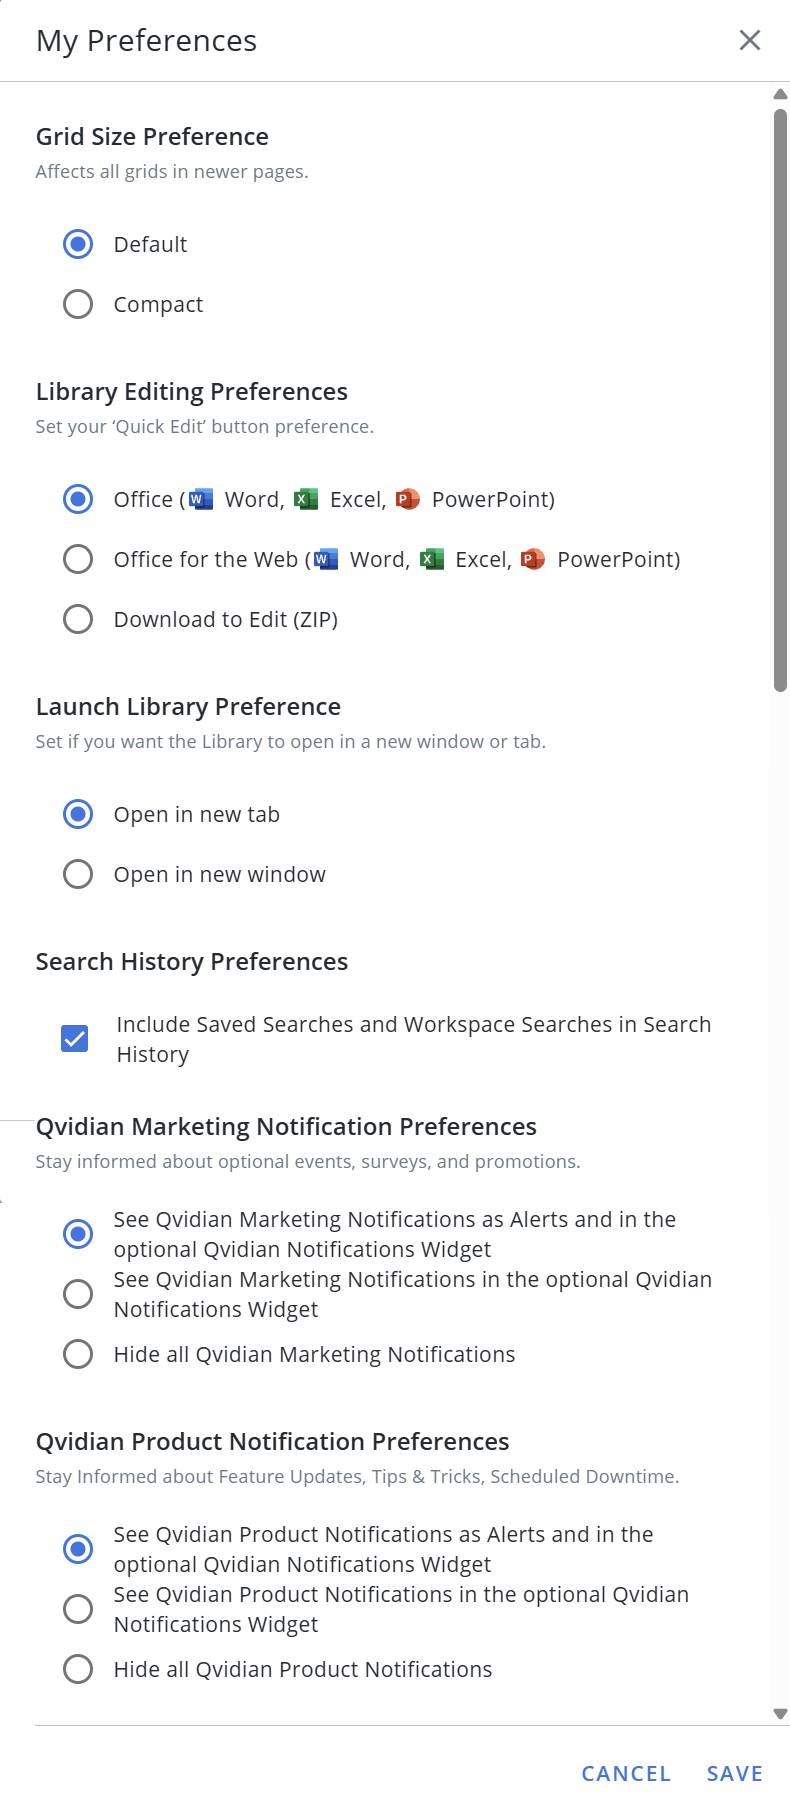Image resolution: width=790 pixels, height=1801 pixels.
Task: Choose Office for the Web editing option
Action: [78, 559]
